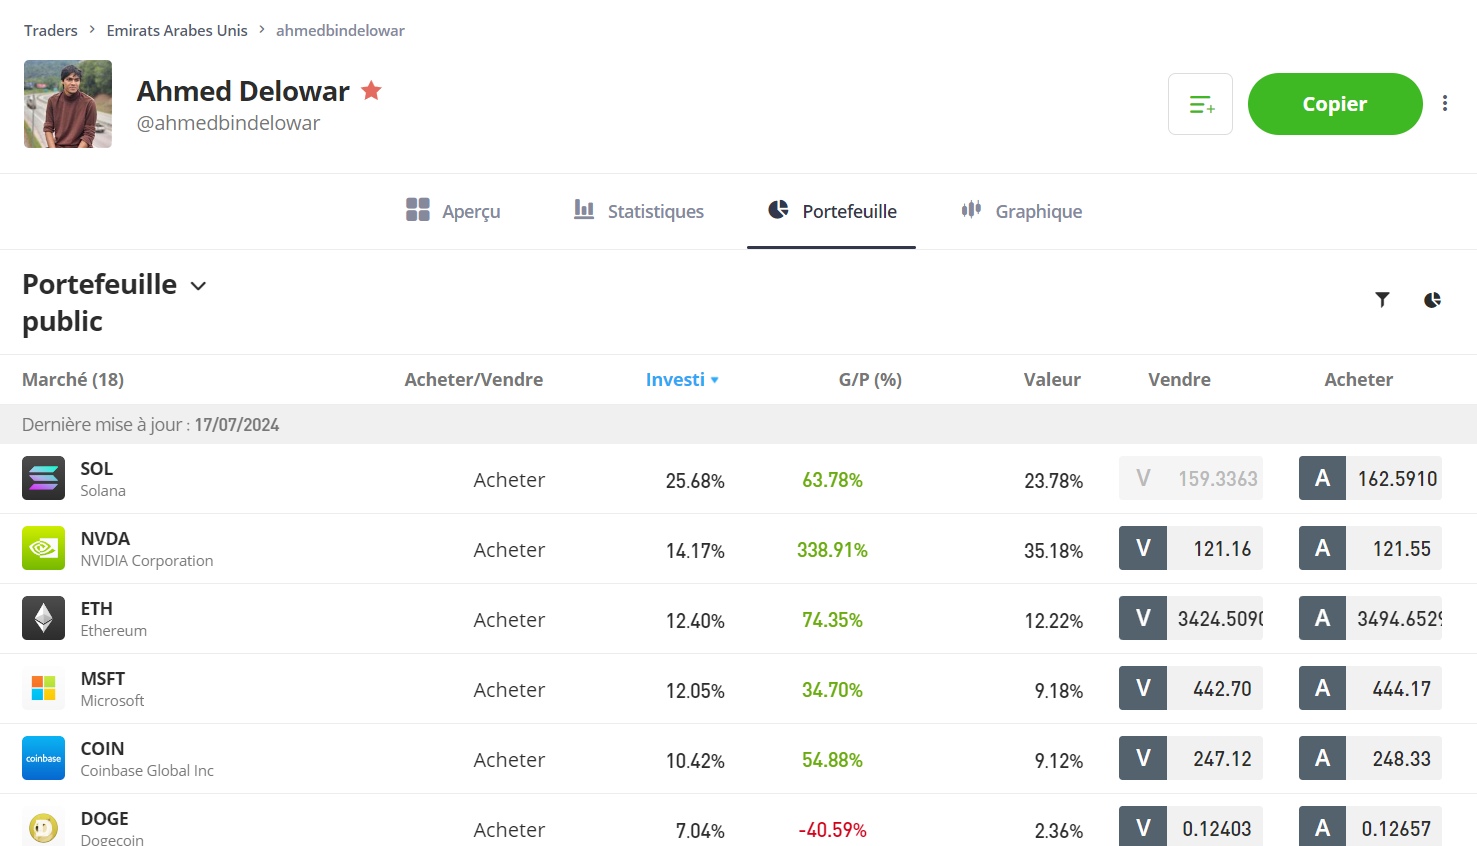Switch to pie chart allocation view
1477x846 pixels.
pos(1432,299)
